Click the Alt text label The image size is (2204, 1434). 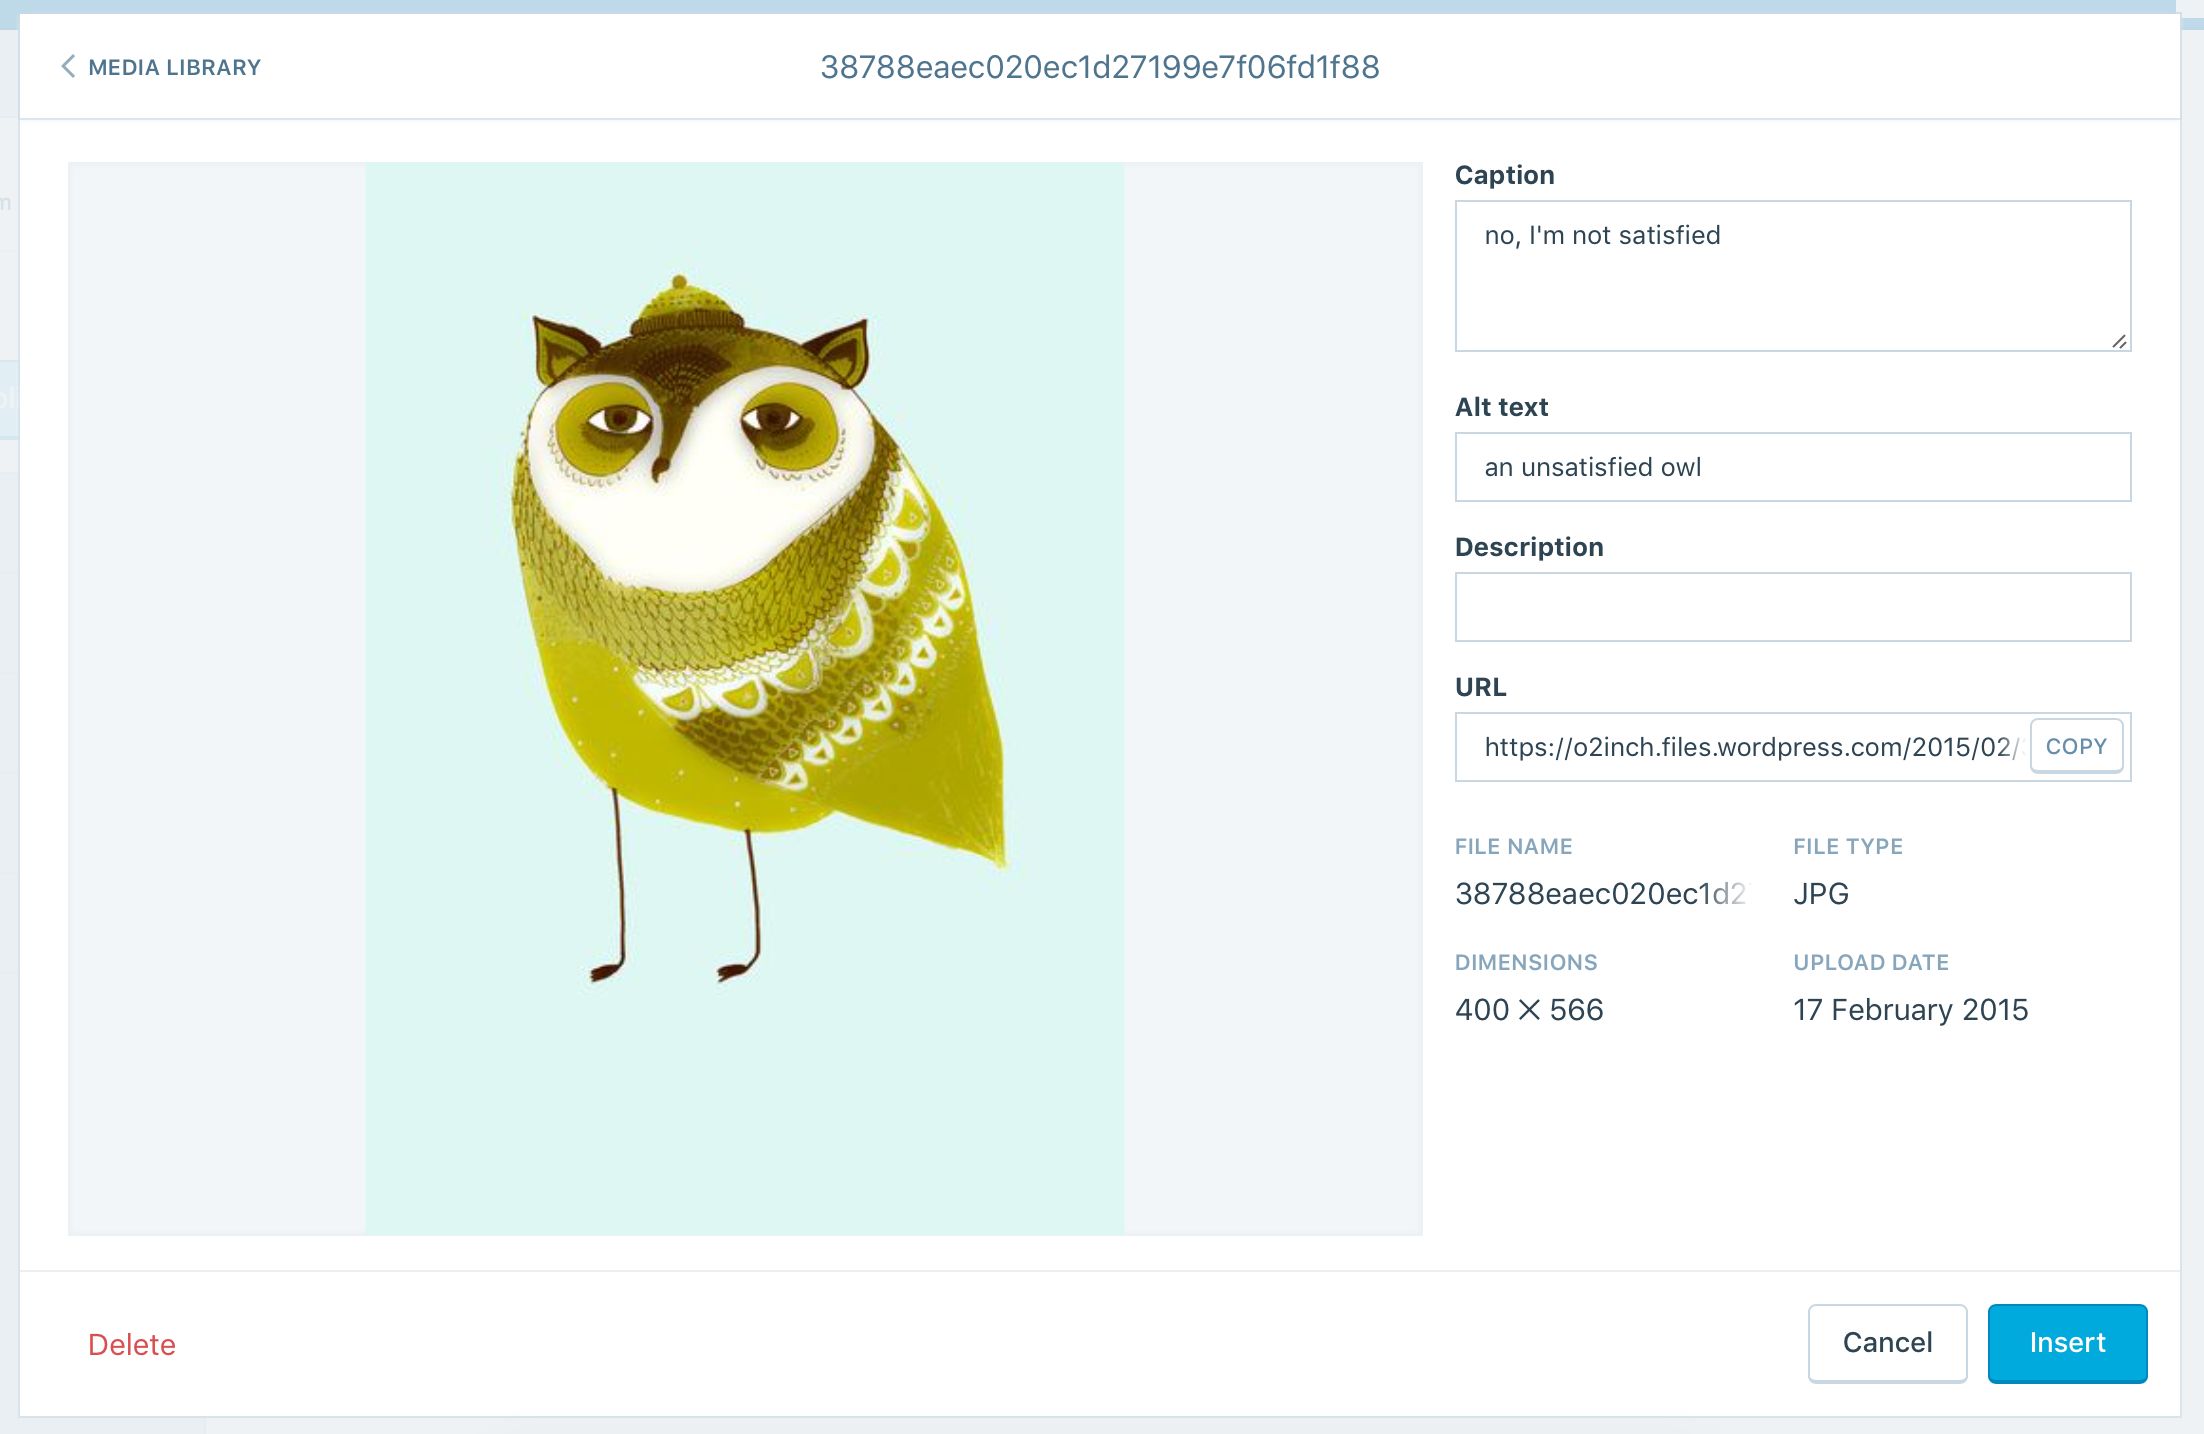1501,407
